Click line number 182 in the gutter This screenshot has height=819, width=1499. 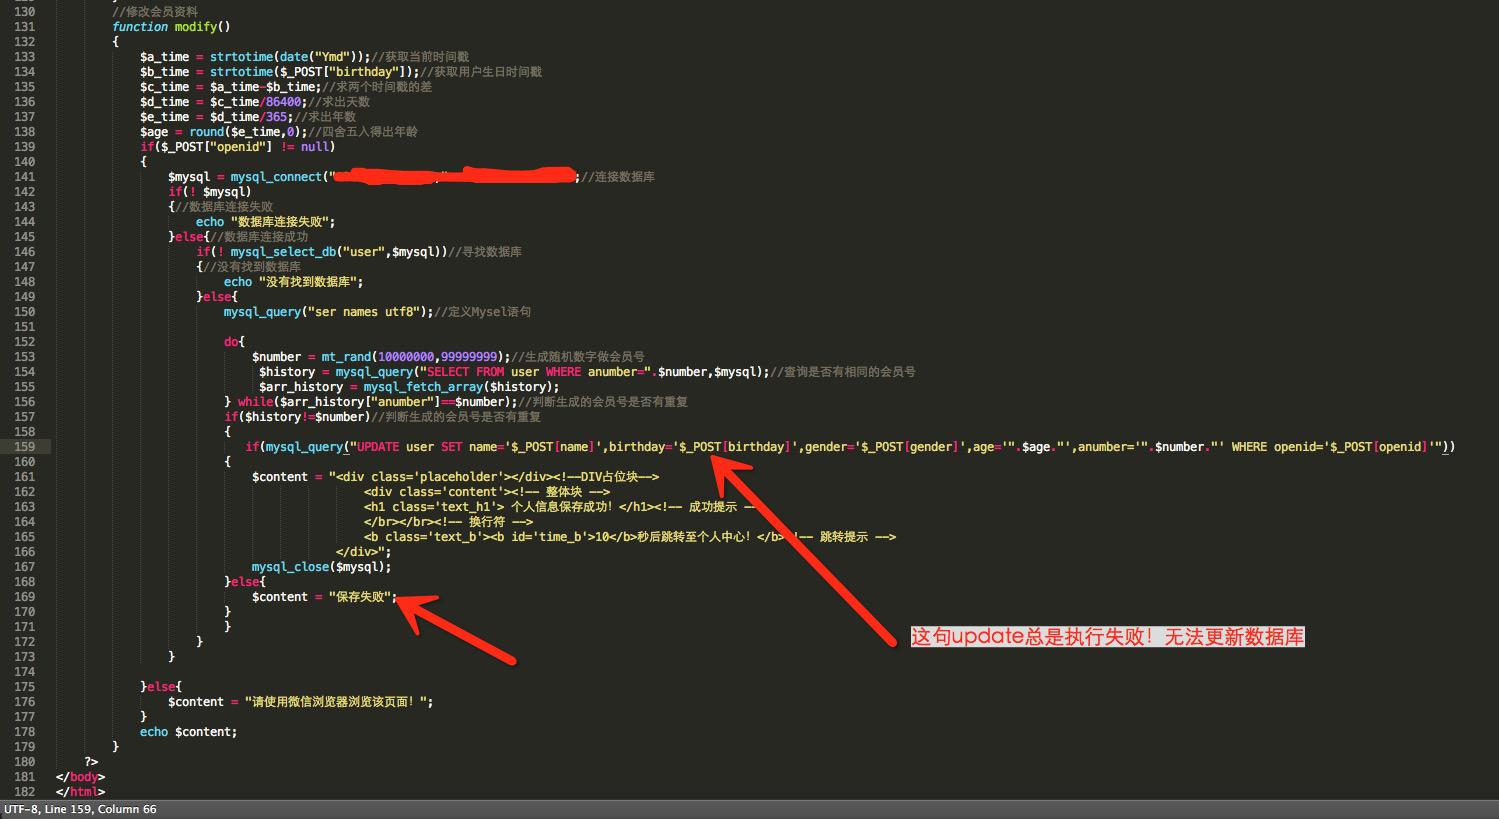click(24, 792)
